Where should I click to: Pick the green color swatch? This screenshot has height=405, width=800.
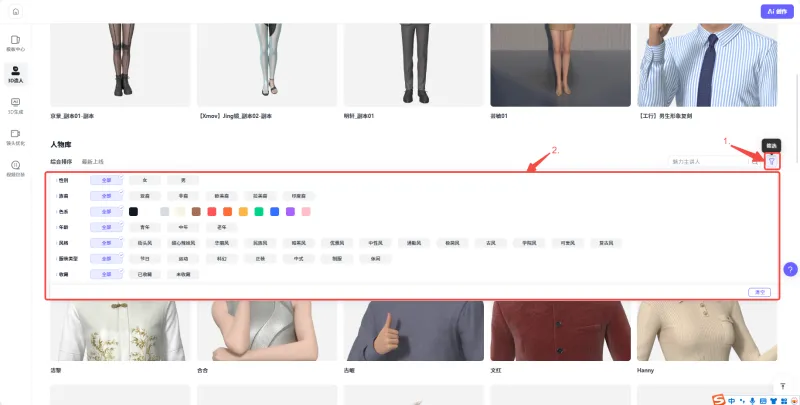[259, 212]
